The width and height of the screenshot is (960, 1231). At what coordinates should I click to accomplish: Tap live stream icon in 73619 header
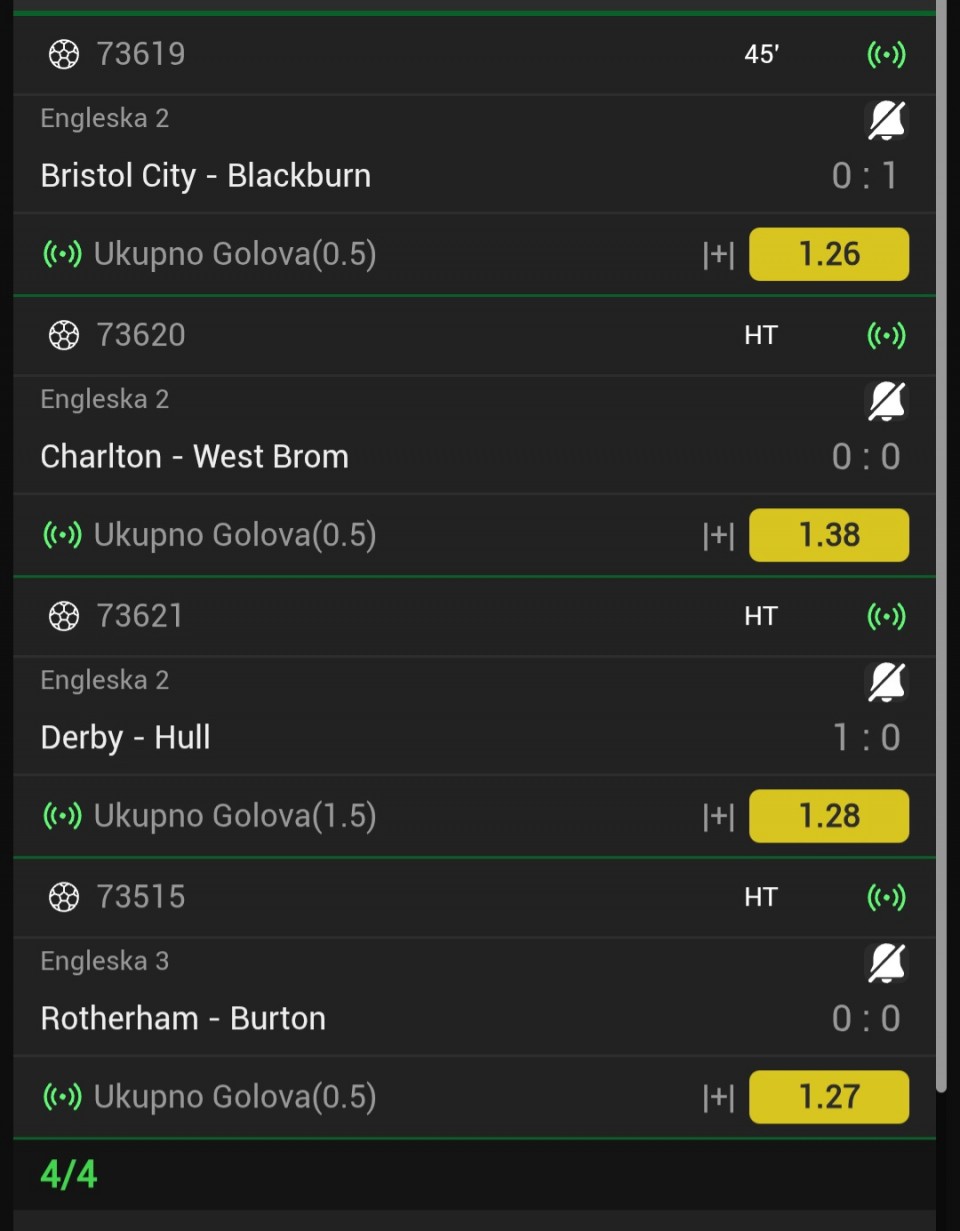point(886,54)
